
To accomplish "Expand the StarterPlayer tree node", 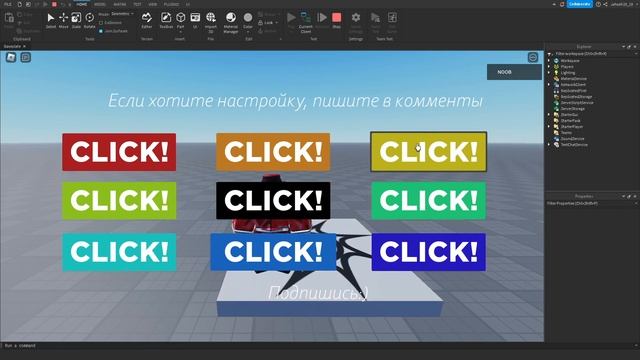I will click(x=549, y=127).
